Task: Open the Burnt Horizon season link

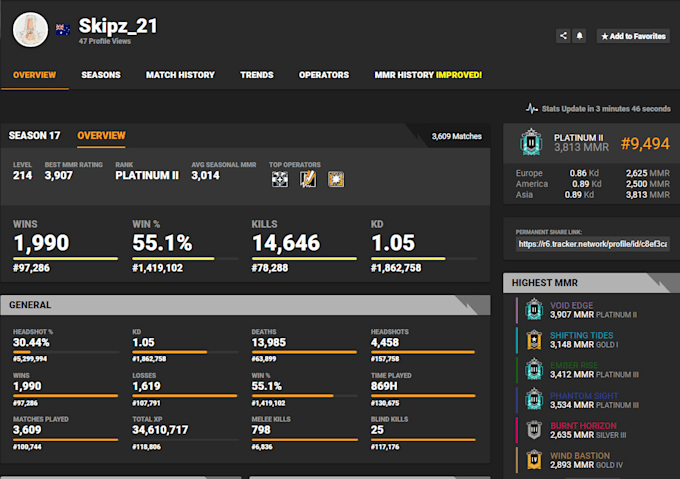Action: (x=583, y=425)
